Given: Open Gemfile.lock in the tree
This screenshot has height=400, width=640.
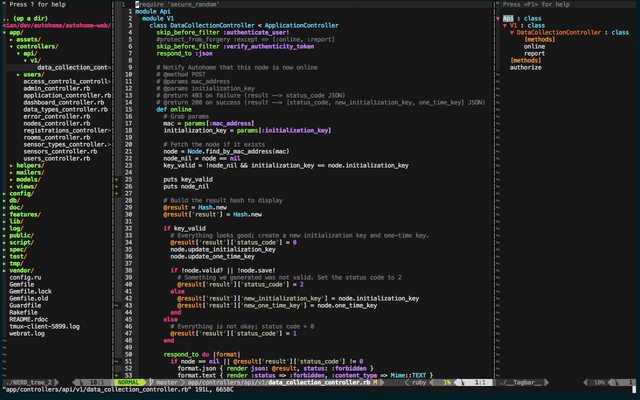Looking at the screenshot, I should tap(30, 291).
